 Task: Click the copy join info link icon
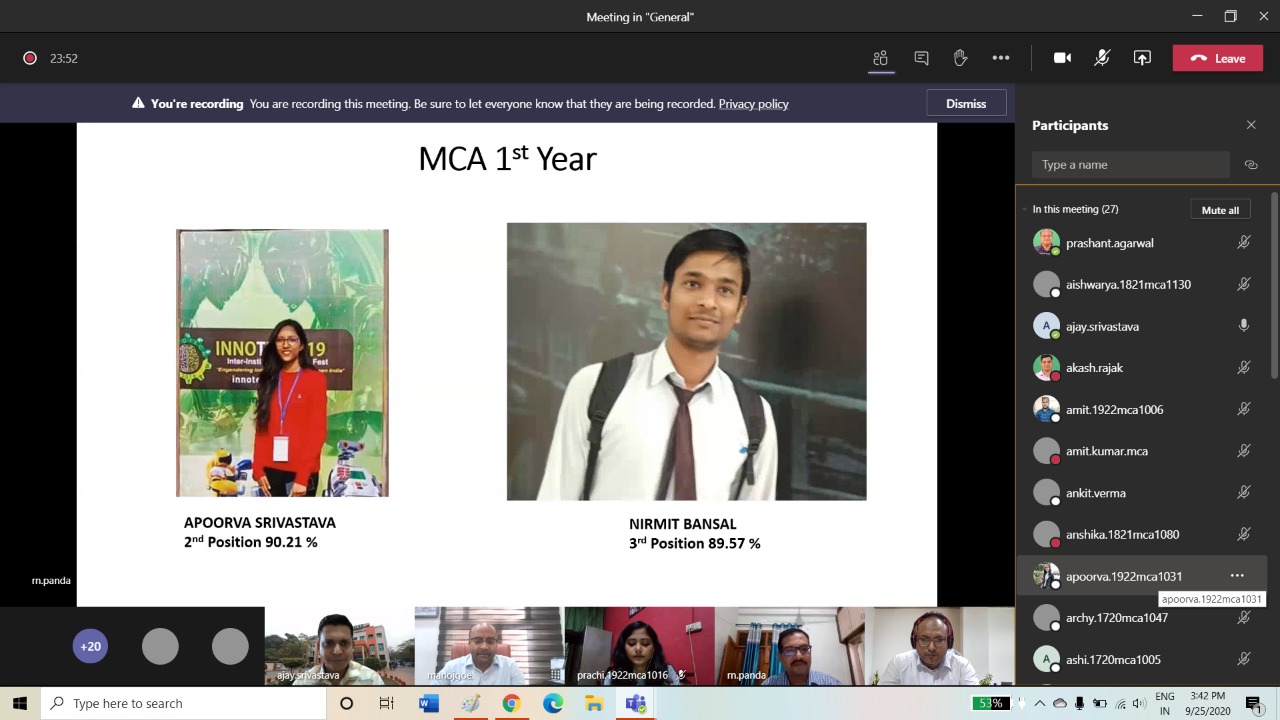[1250, 165]
